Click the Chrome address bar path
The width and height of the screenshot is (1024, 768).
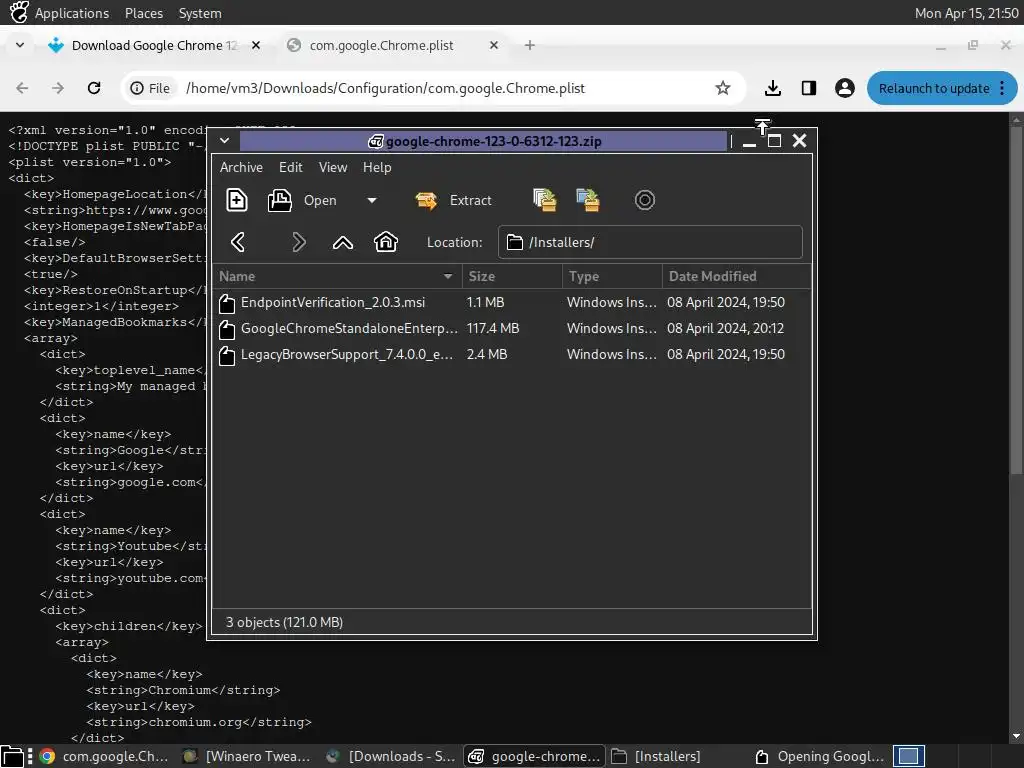pos(385,88)
